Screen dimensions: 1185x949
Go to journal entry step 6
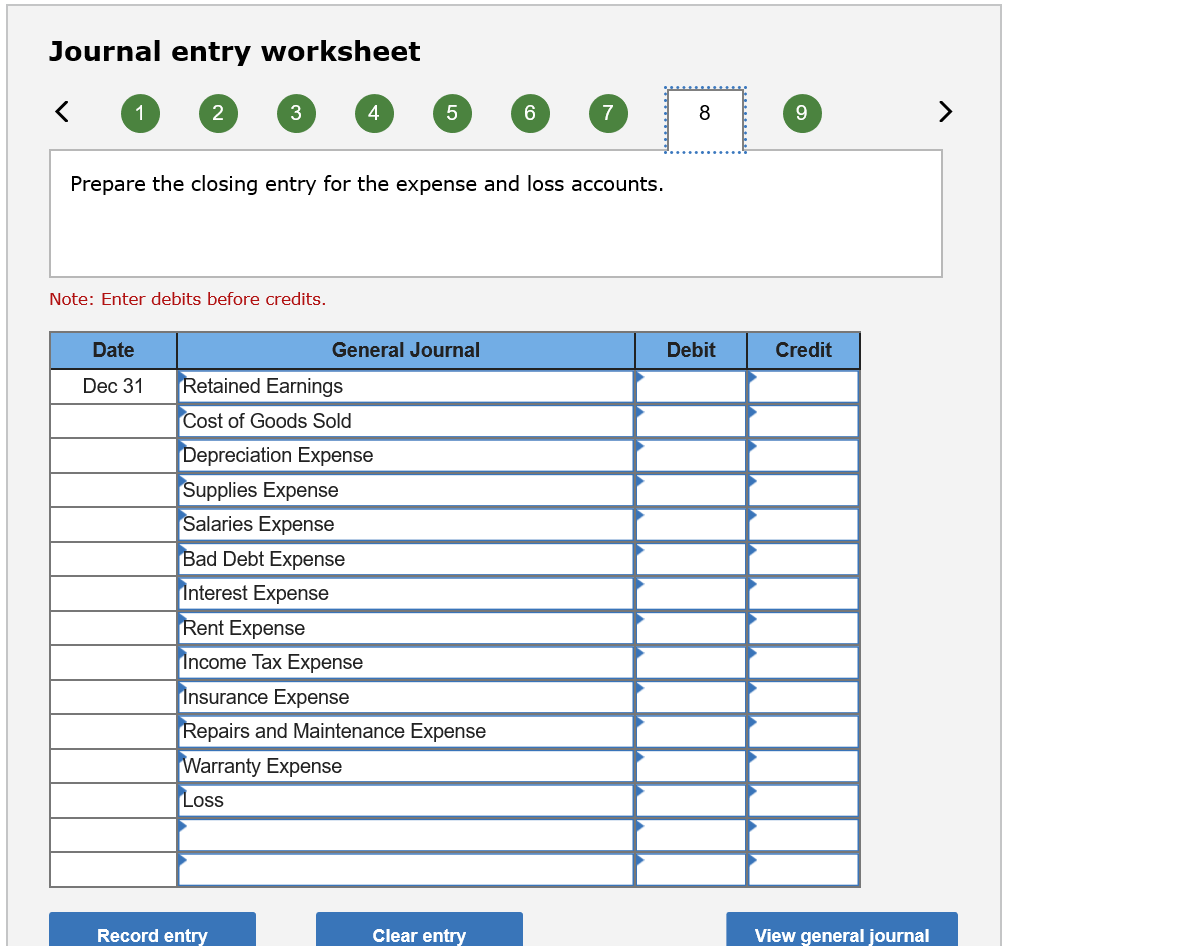(530, 113)
